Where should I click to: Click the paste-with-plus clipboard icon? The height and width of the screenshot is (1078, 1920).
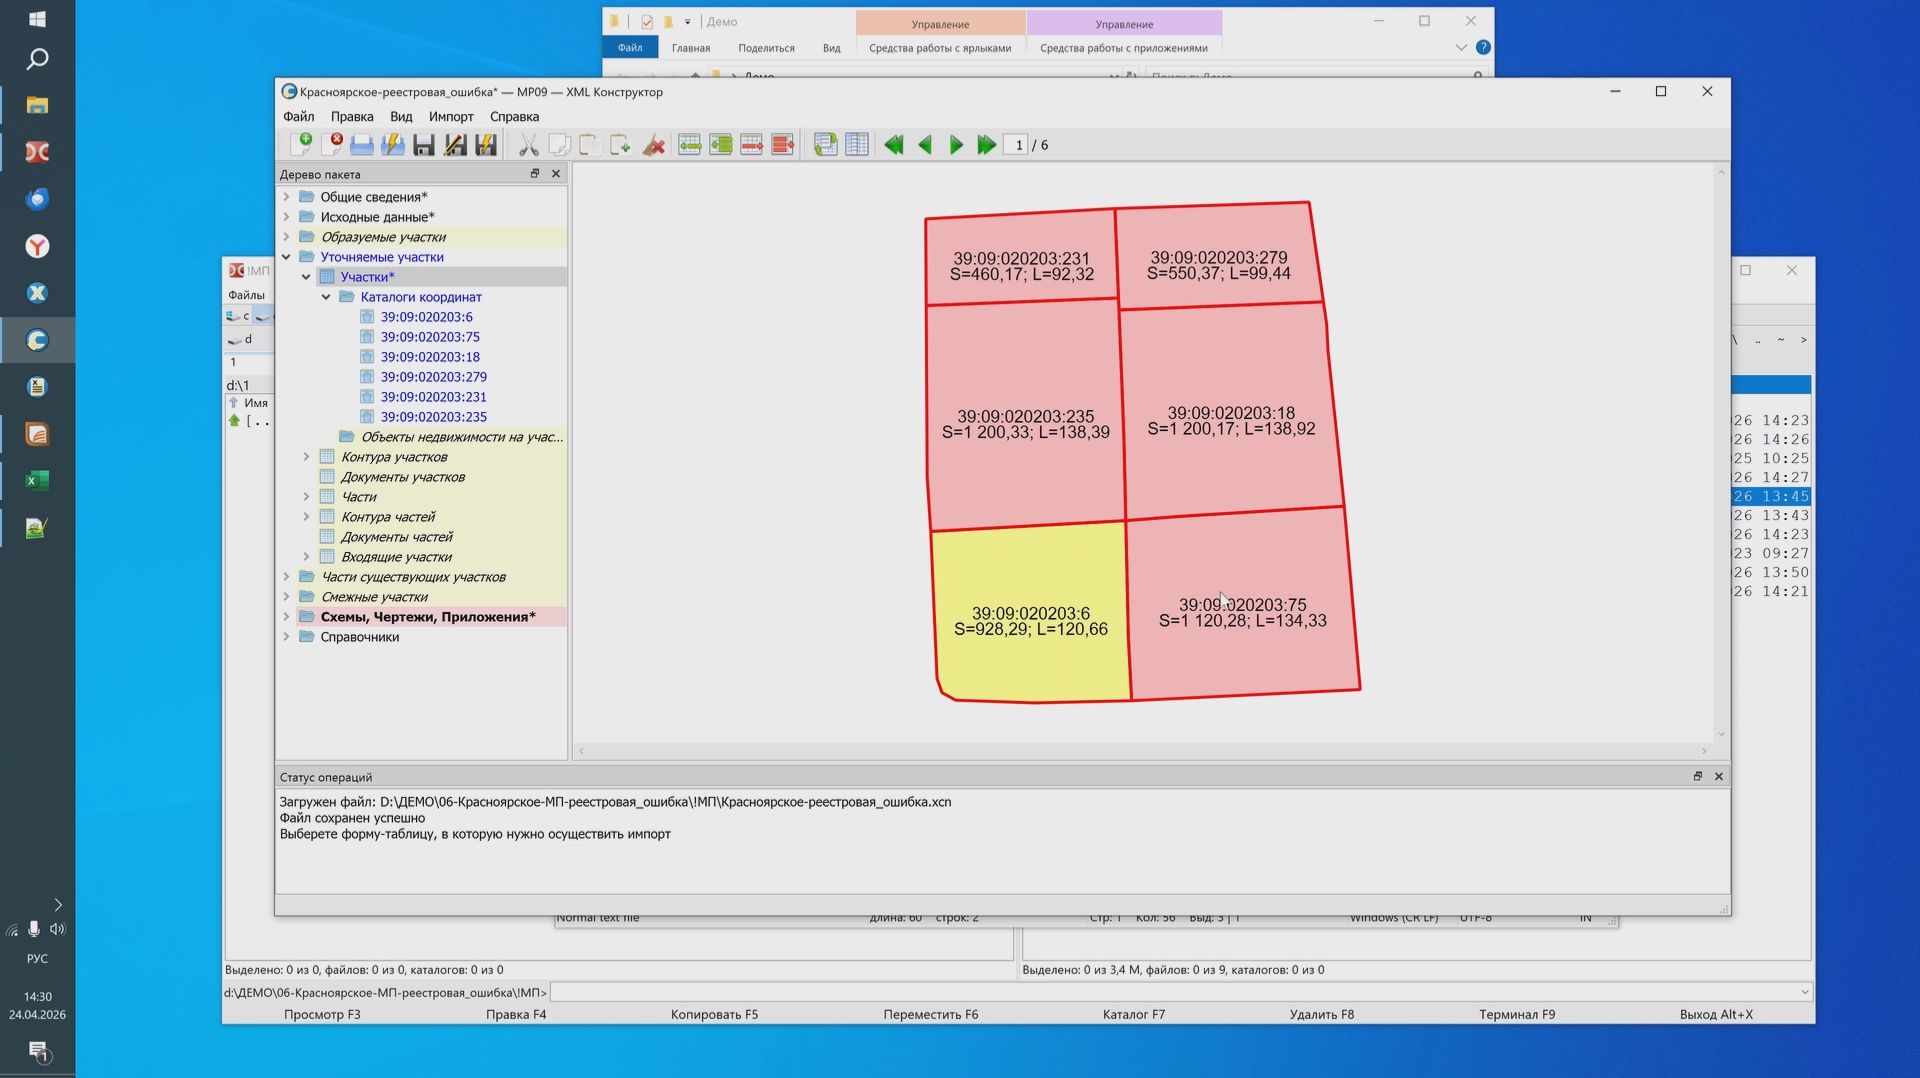tap(621, 145)
